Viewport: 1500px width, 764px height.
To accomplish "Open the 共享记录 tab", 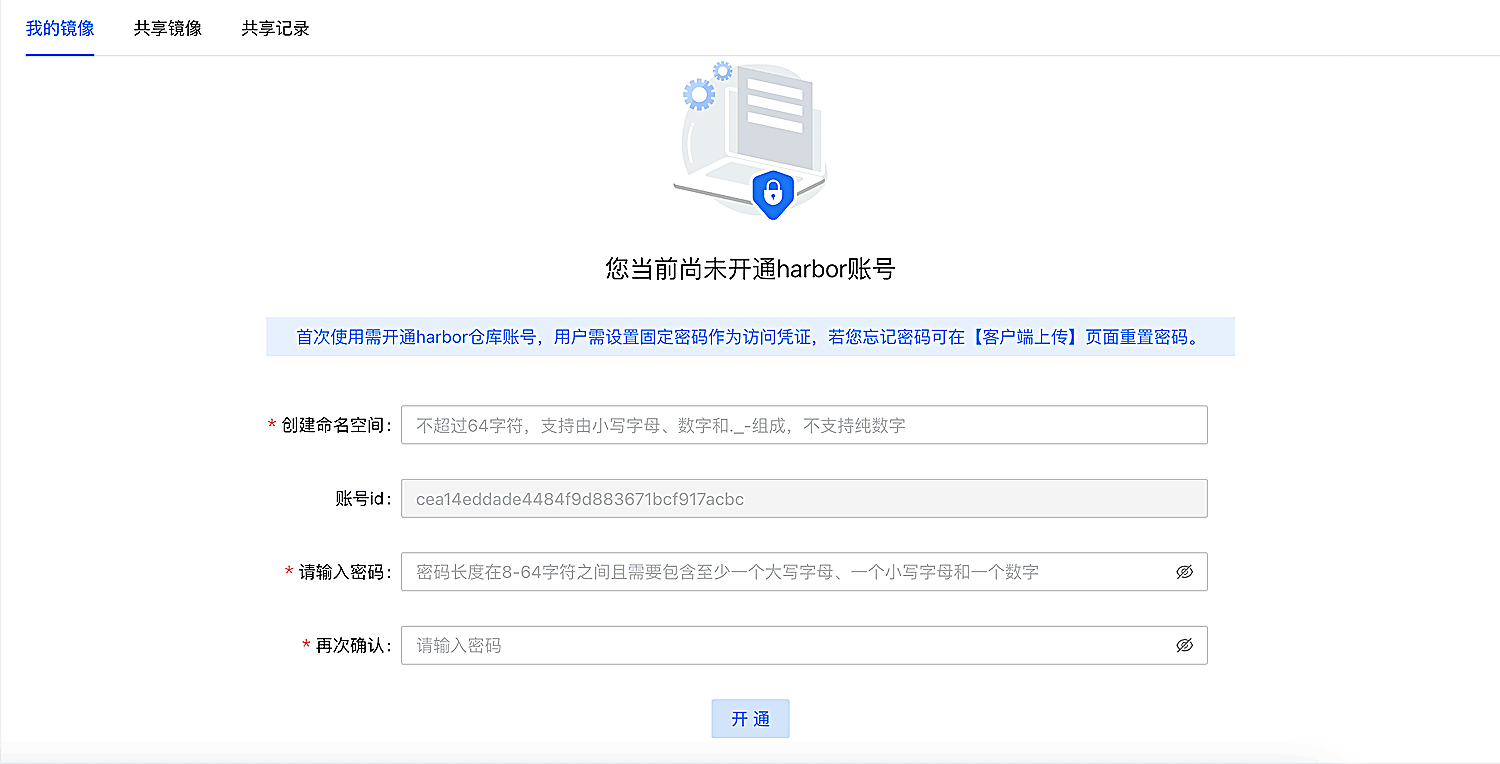I will point(275,28).
